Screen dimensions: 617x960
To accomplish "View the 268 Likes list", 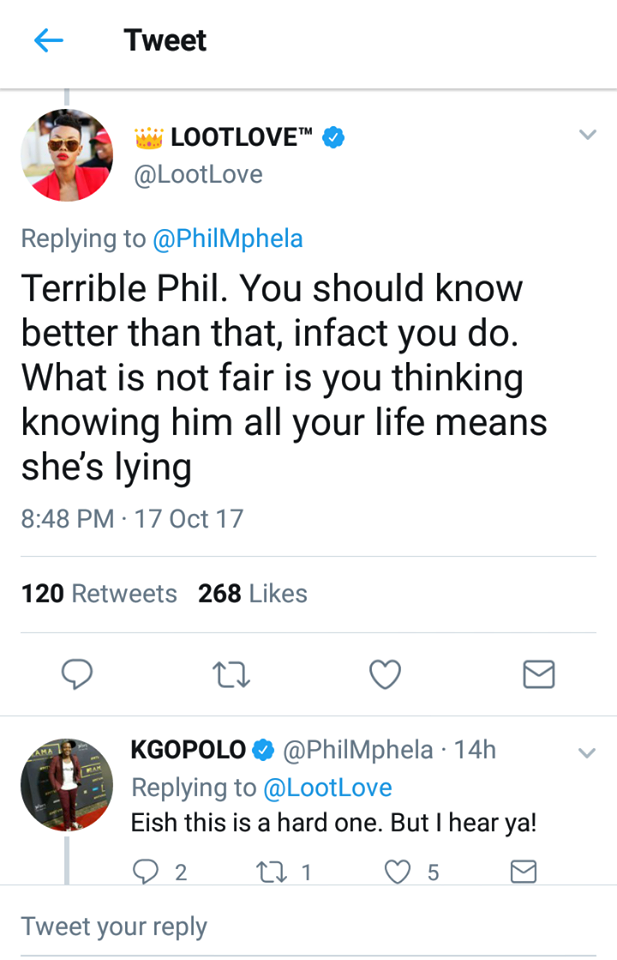I will tap(253, 593).
